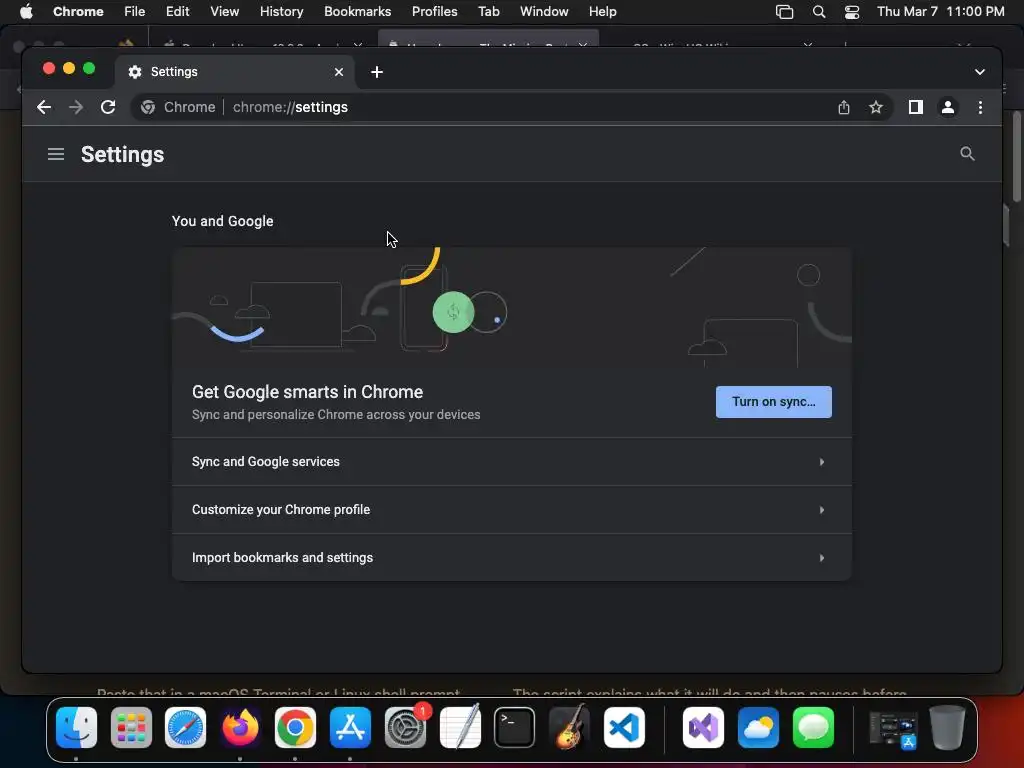Open the Help menu
Screen dimensions: 1024x768
pyautogui.click(x=602, y=12)
